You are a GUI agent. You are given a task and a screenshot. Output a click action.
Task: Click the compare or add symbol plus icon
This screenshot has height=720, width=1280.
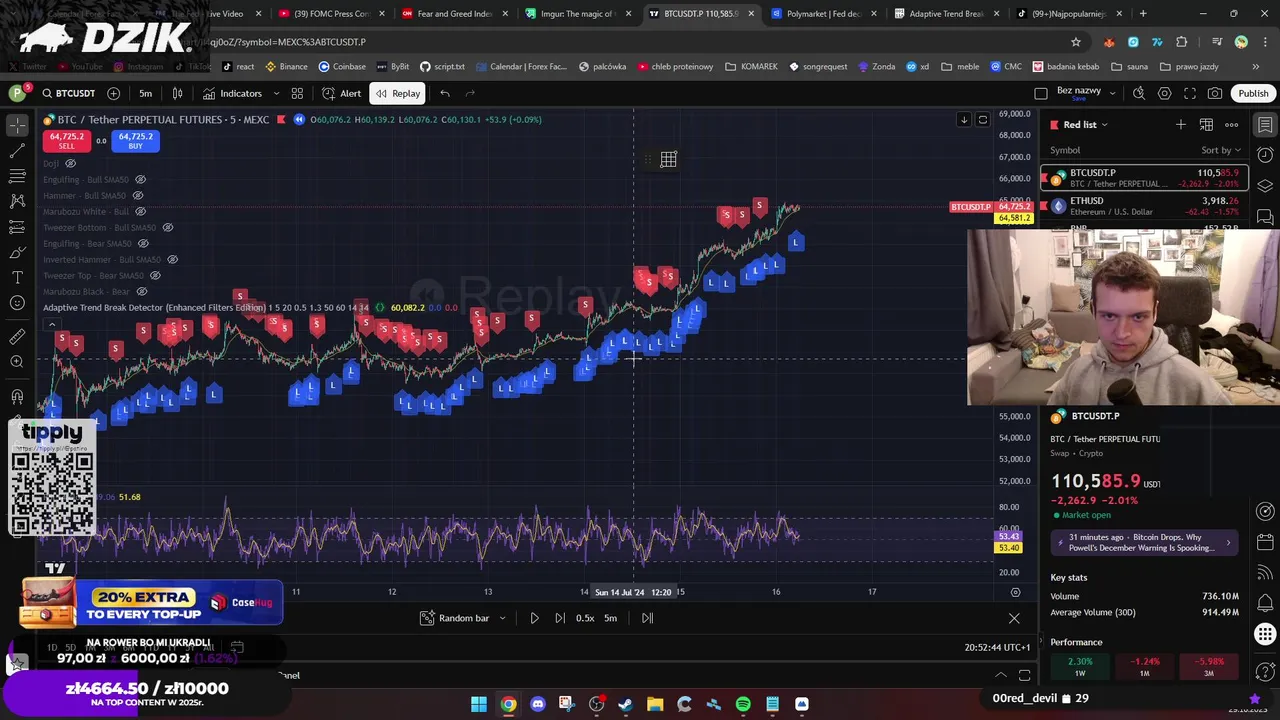tap(113, 93)
